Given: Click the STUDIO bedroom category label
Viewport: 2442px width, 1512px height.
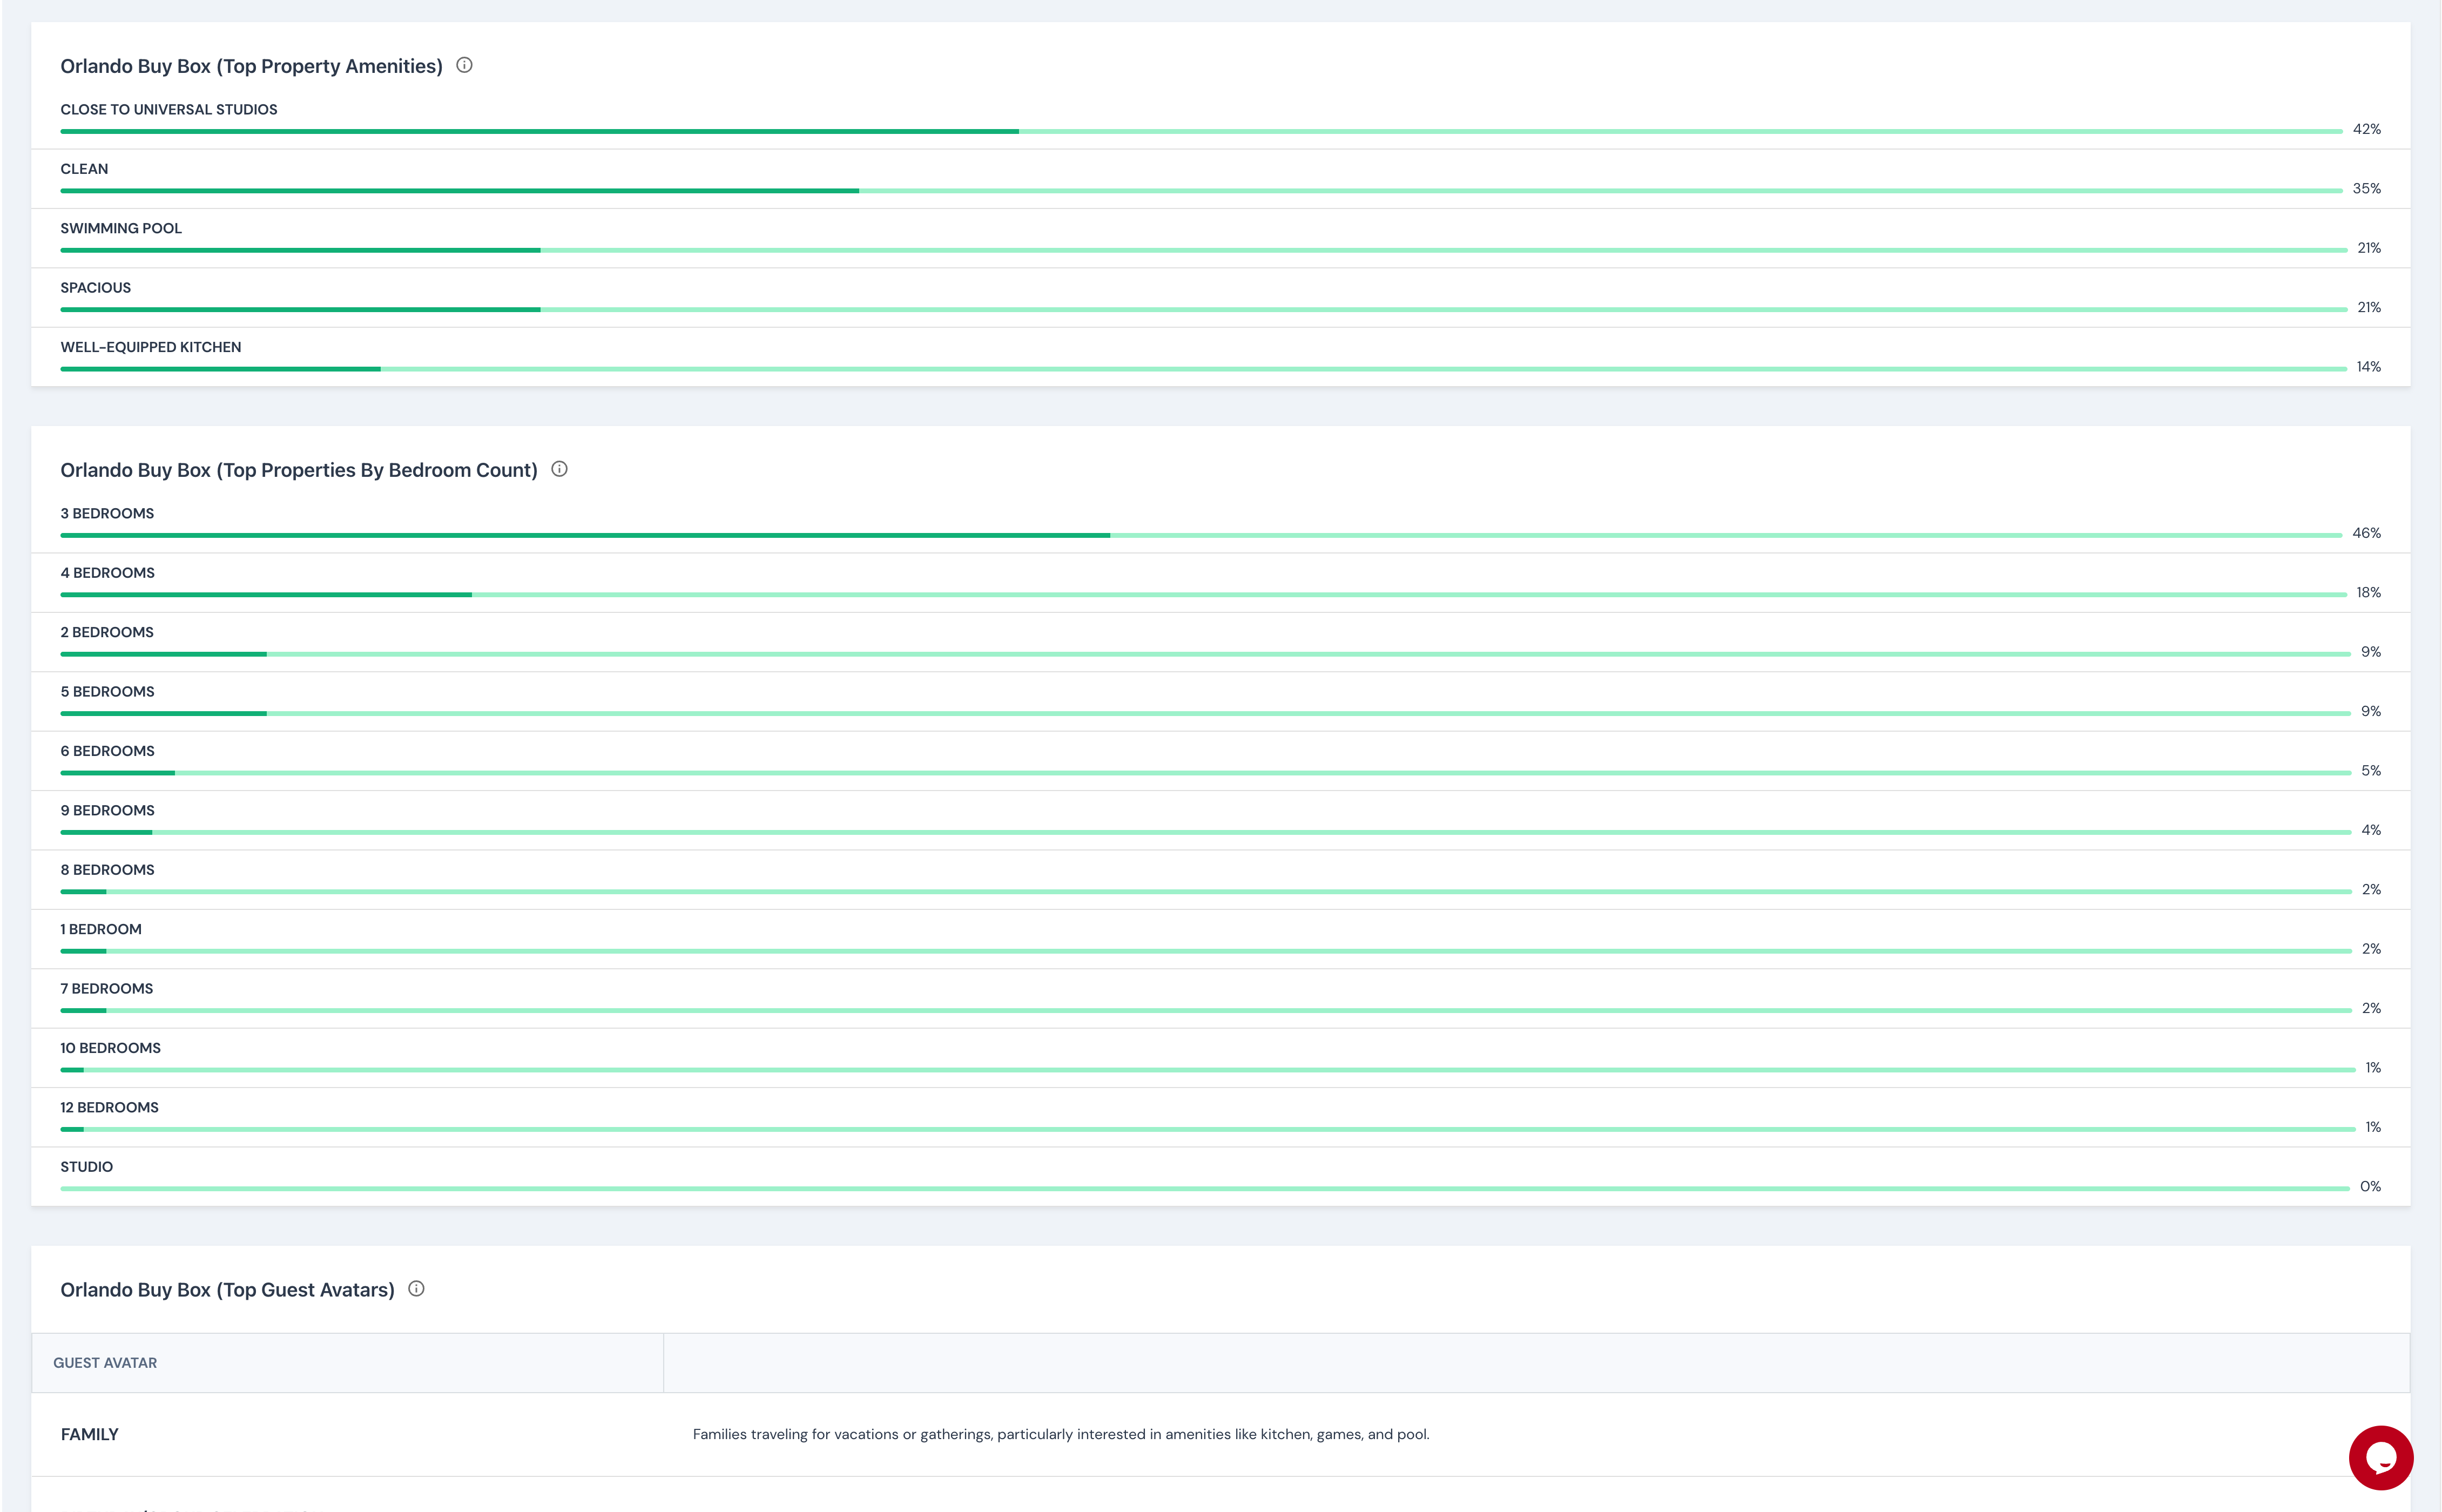Looking at the screenshot, I should coord(86,1166).
